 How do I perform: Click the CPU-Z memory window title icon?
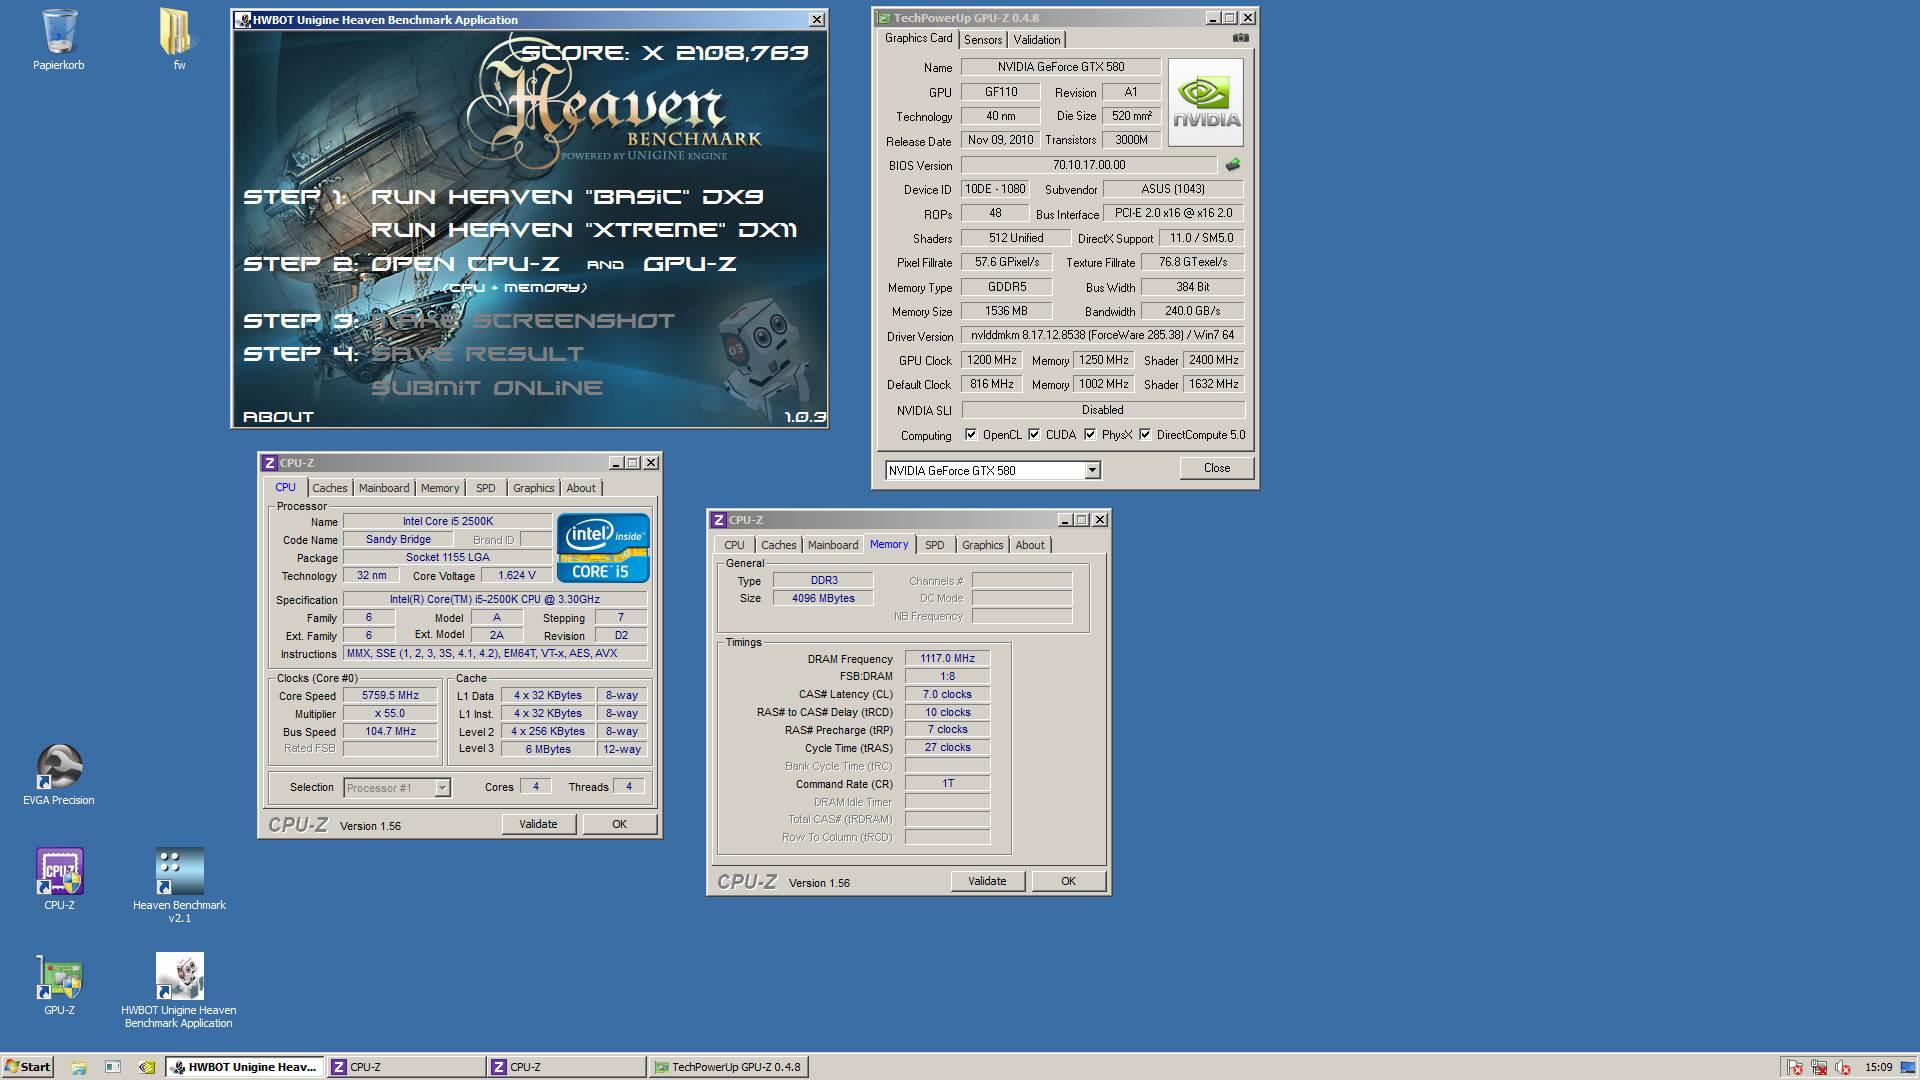coord(718,520)
